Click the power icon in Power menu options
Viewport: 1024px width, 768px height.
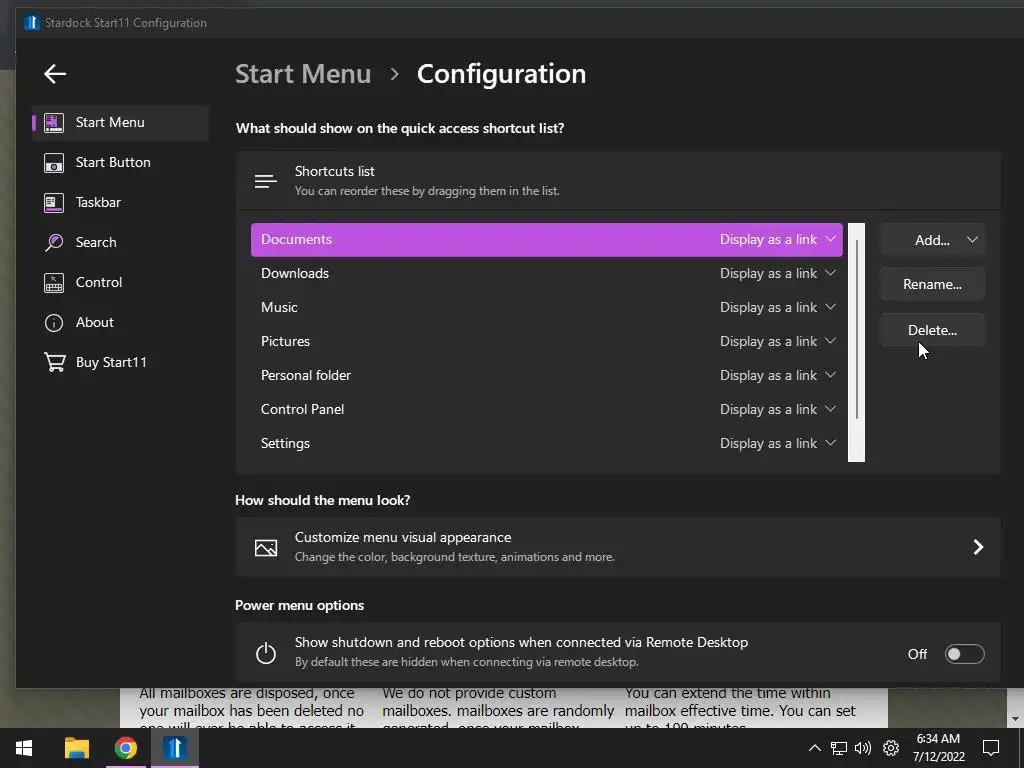click(266, 653)
